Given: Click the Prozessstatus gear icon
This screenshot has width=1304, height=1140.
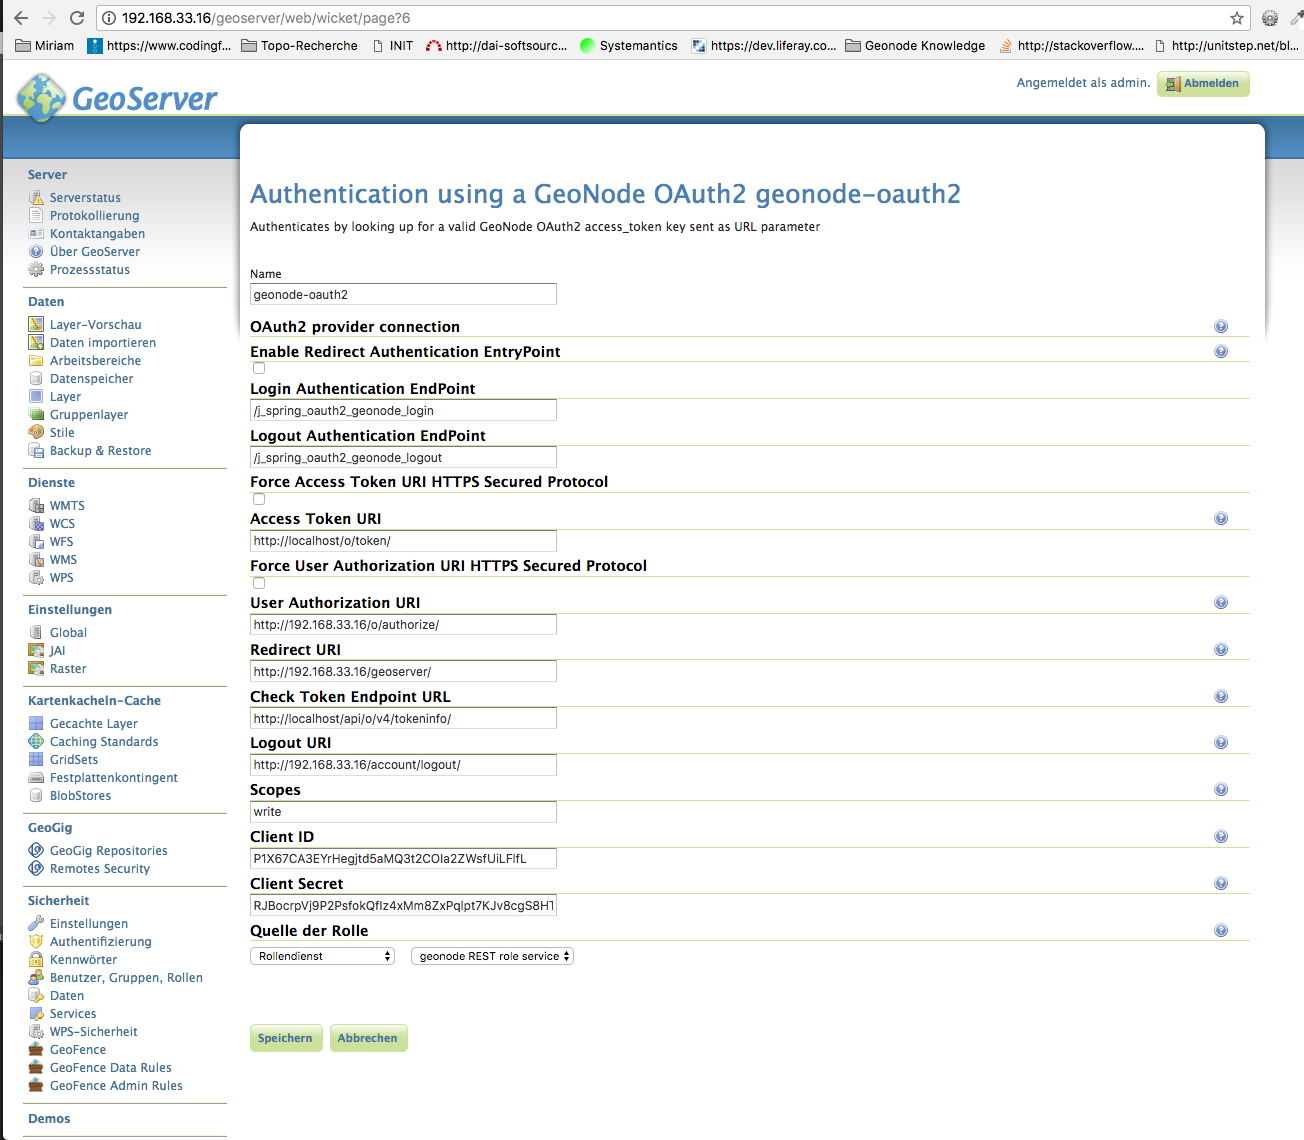Looking at the screenshot, I should pos(36,270).
